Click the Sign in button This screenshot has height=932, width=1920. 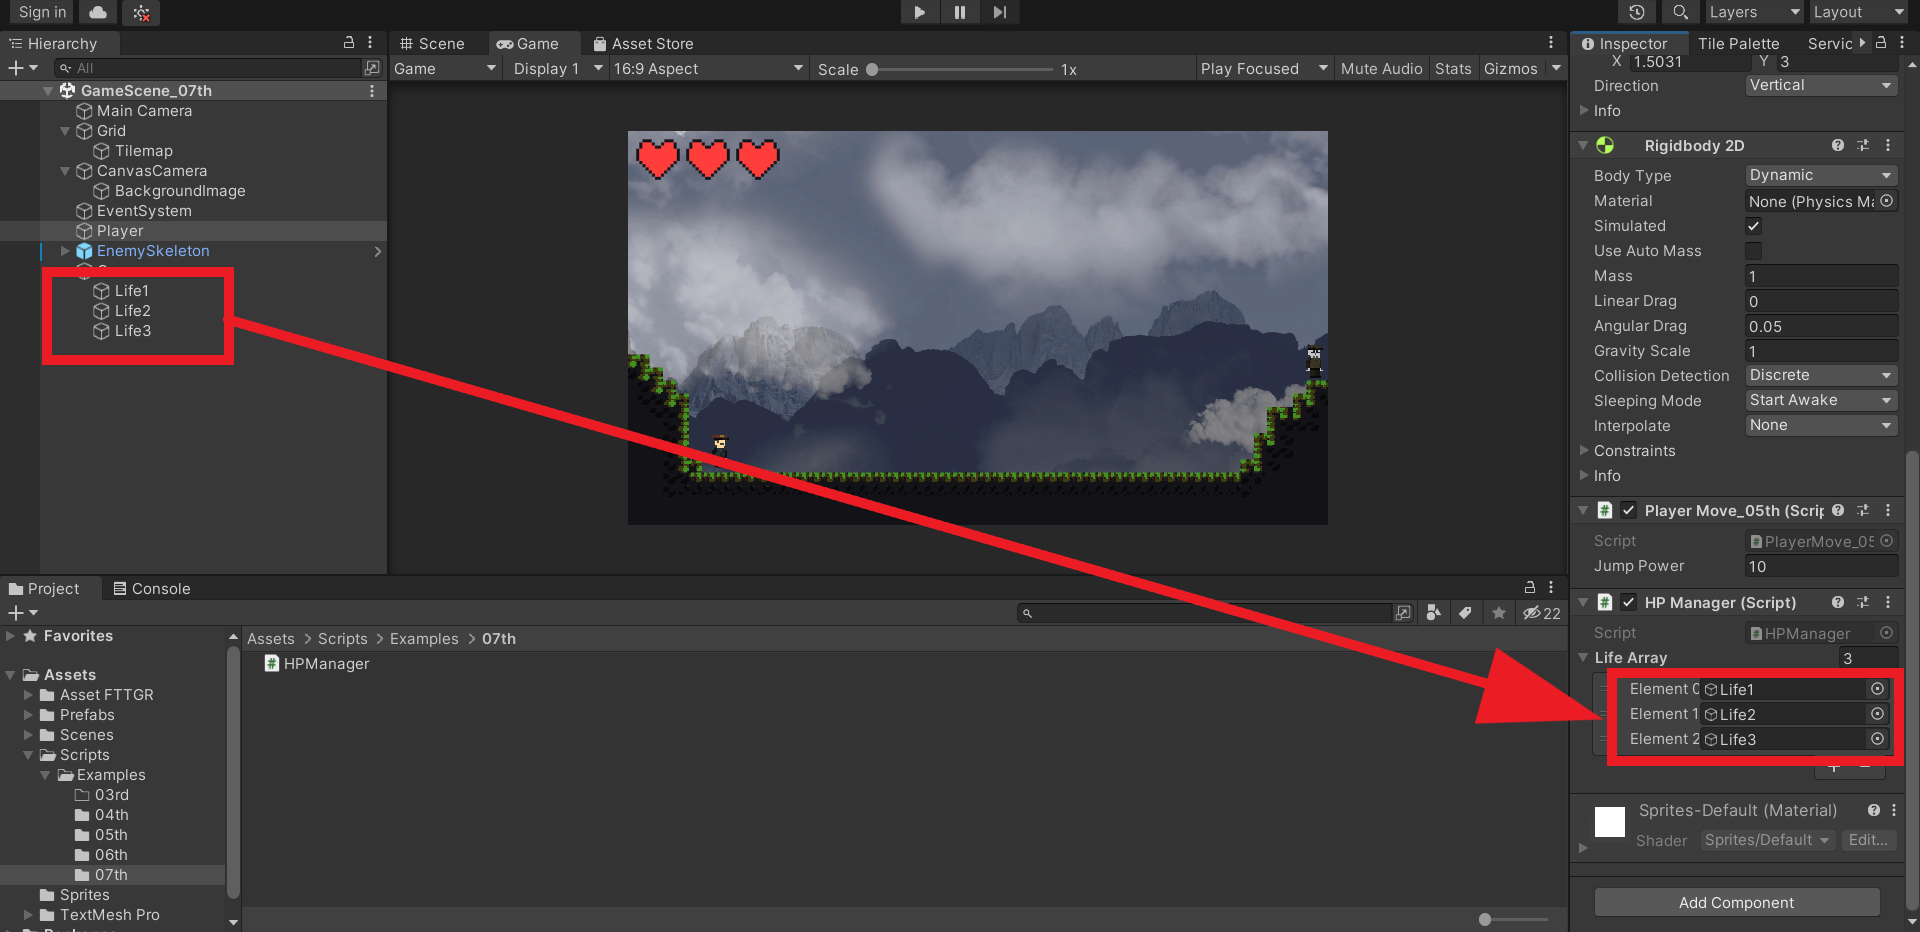click(43, 12)
